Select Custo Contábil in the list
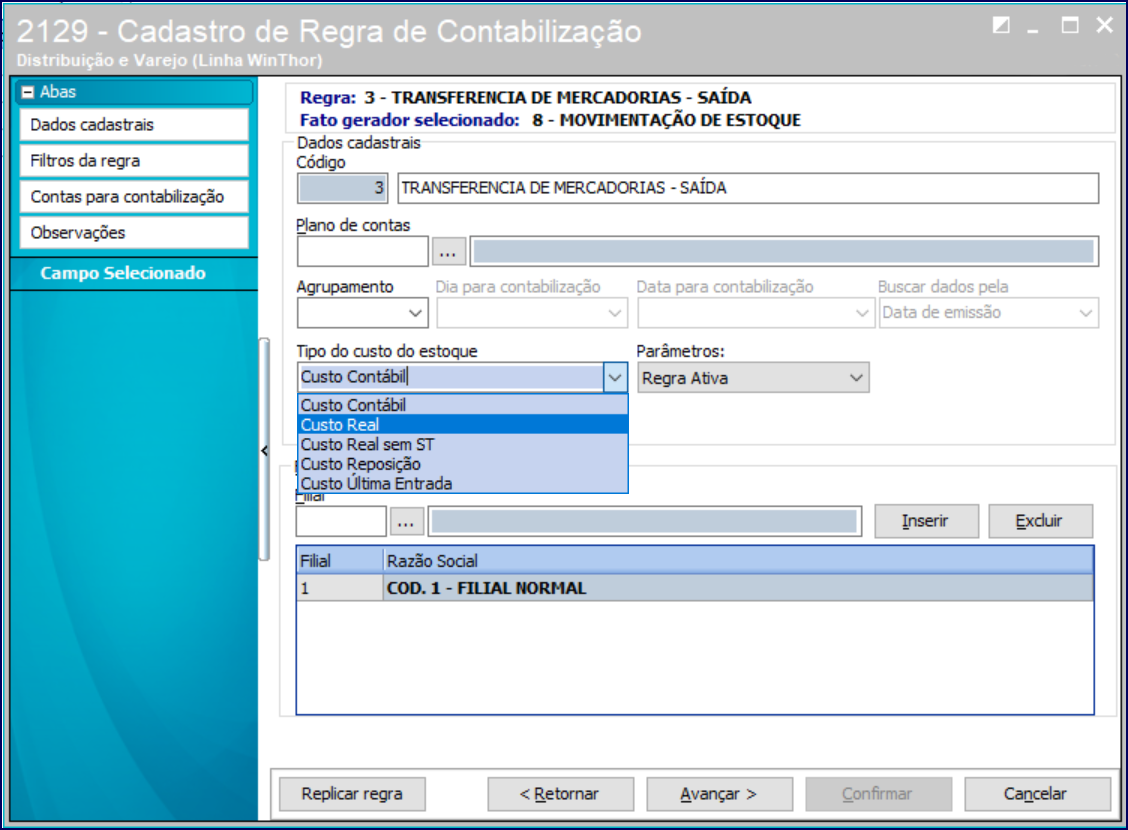 [x=463, y=405]
